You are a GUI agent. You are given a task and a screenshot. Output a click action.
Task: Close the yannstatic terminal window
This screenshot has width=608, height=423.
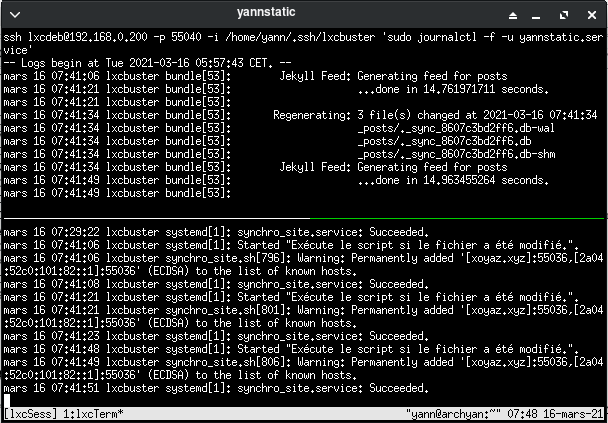(591, 13)
